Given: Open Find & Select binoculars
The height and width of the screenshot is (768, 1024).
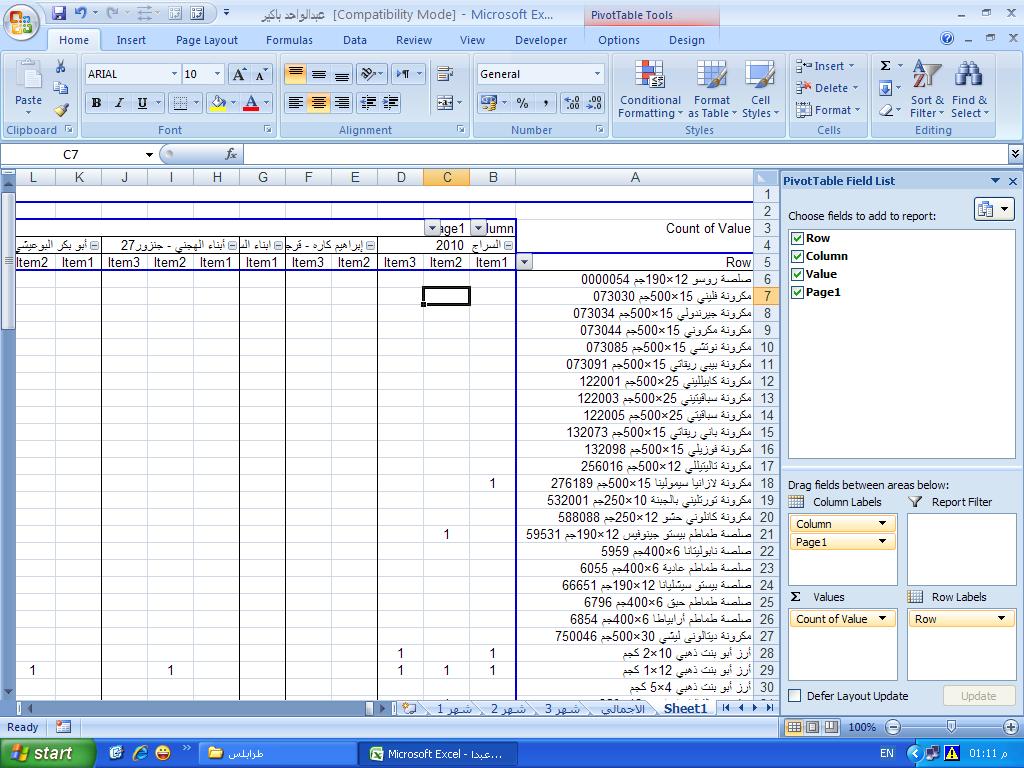Looking at the screenshot, I should [969, 89].
